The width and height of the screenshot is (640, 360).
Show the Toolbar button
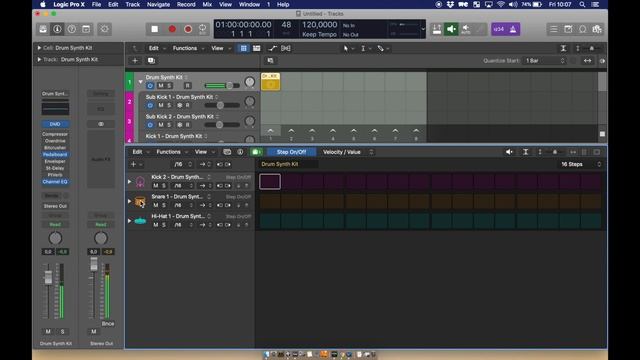coord(86,29)
